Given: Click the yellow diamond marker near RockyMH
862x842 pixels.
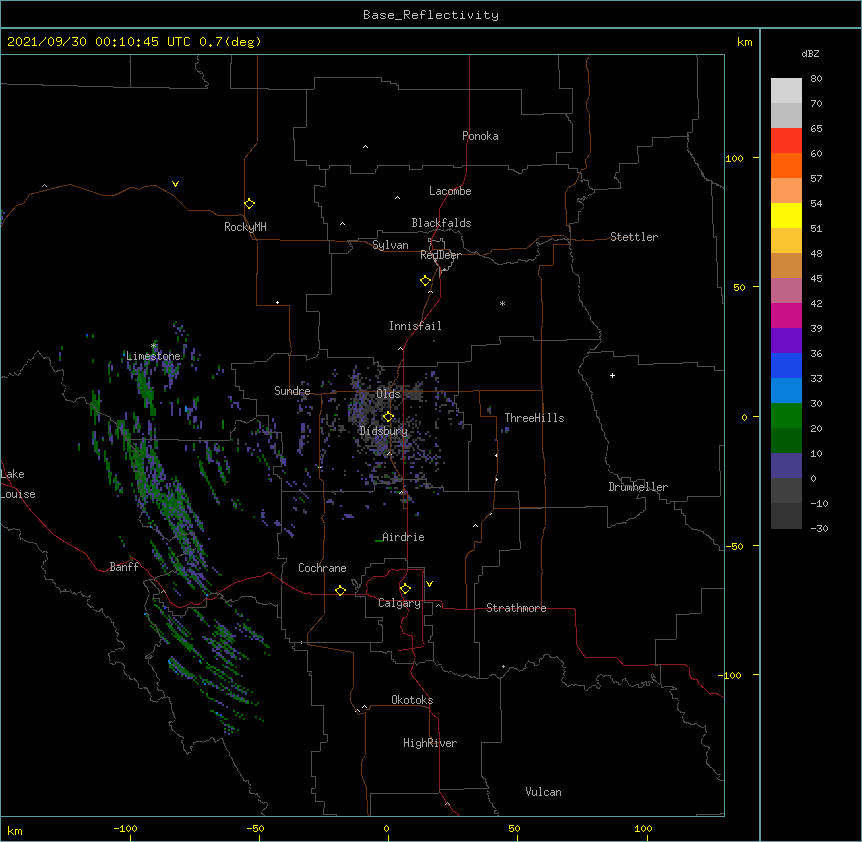Looking at the screenshot, I should tap(249, 204).
